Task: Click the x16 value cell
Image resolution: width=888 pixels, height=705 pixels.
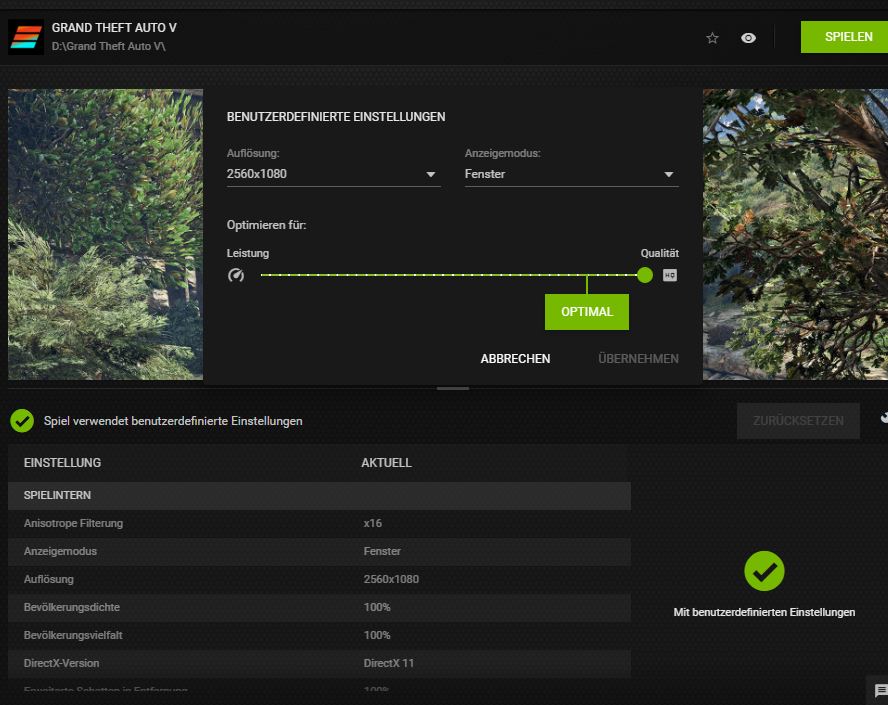Action: [373, 523]
